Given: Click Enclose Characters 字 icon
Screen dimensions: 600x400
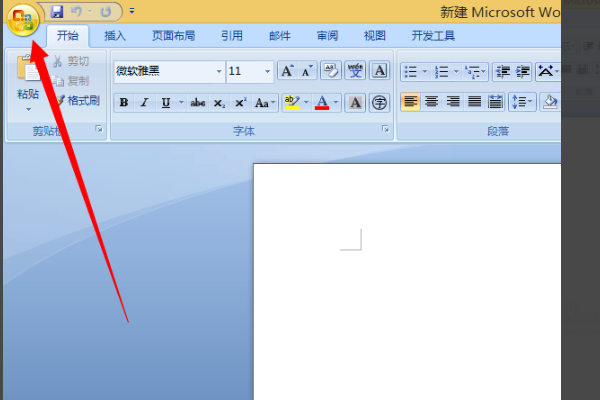Looking at the screenshot, I should (x=379, y=103).
